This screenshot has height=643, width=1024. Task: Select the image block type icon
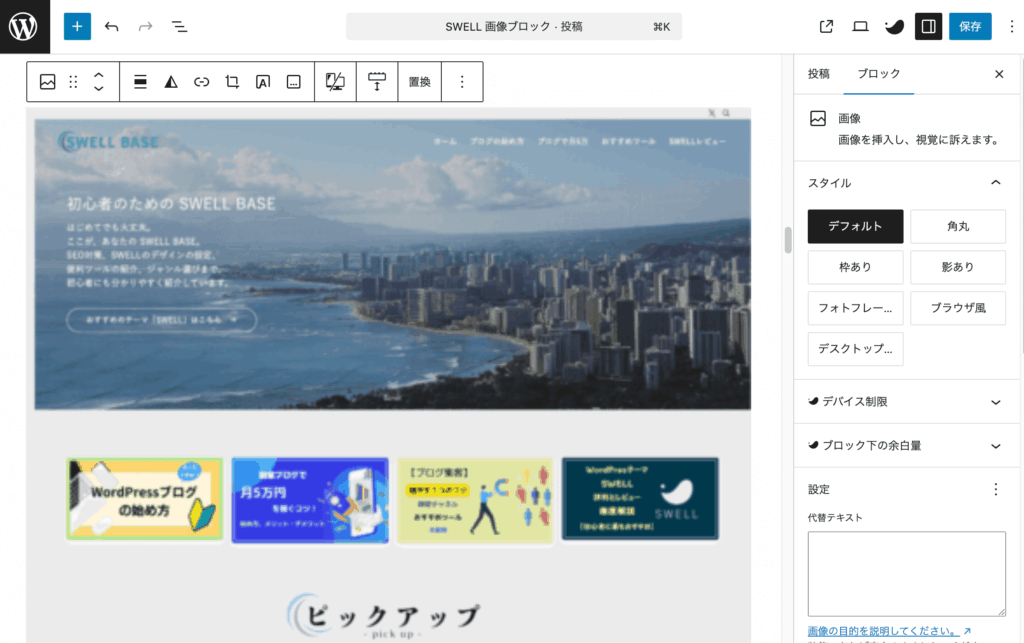click(x=47, y=82)
